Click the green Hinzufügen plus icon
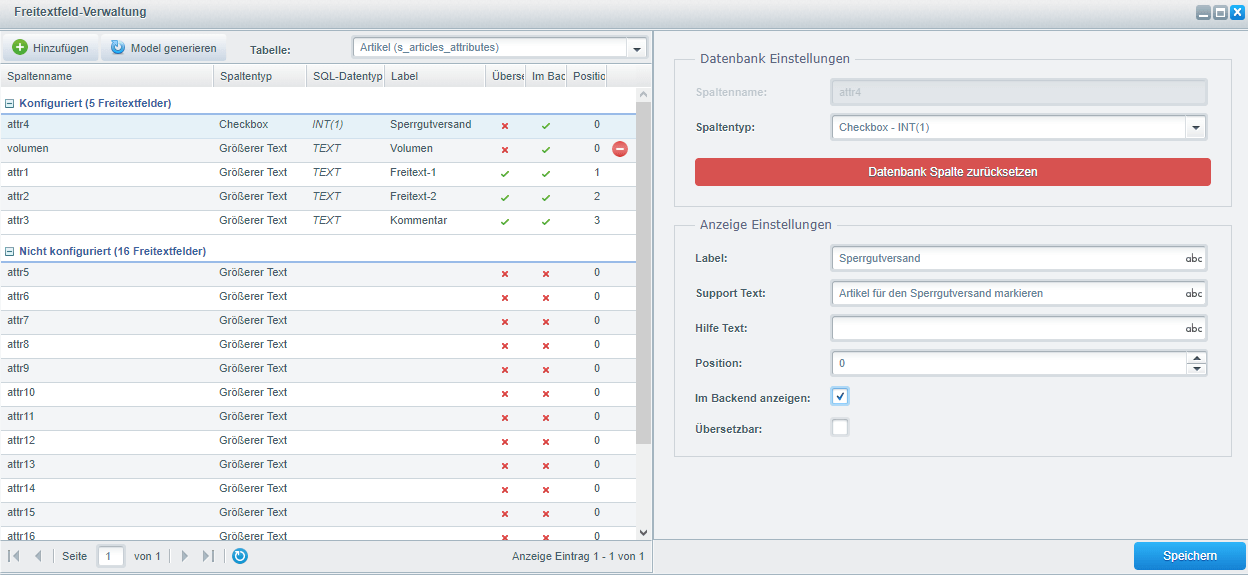Image resolution: width=1248 pixels, height=575 pixels. pos(19,48)
